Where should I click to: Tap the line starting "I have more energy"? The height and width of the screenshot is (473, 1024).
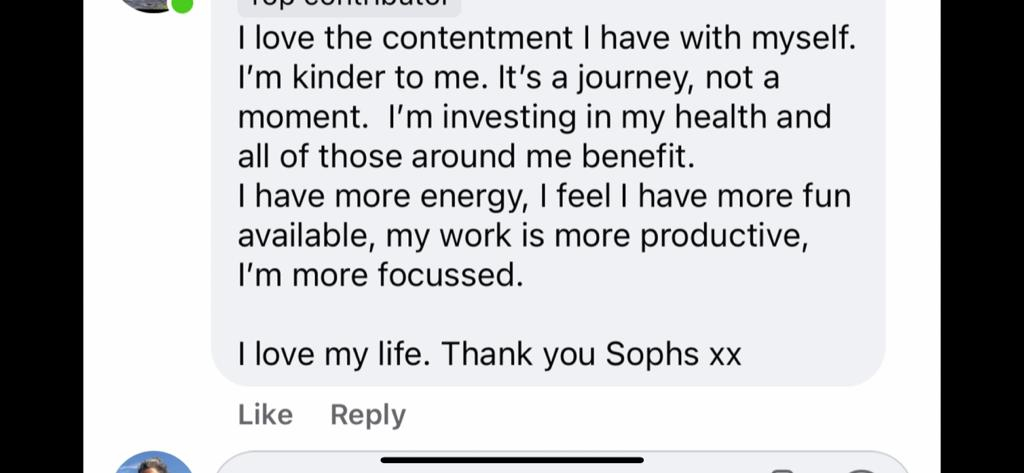click(544, 196)
